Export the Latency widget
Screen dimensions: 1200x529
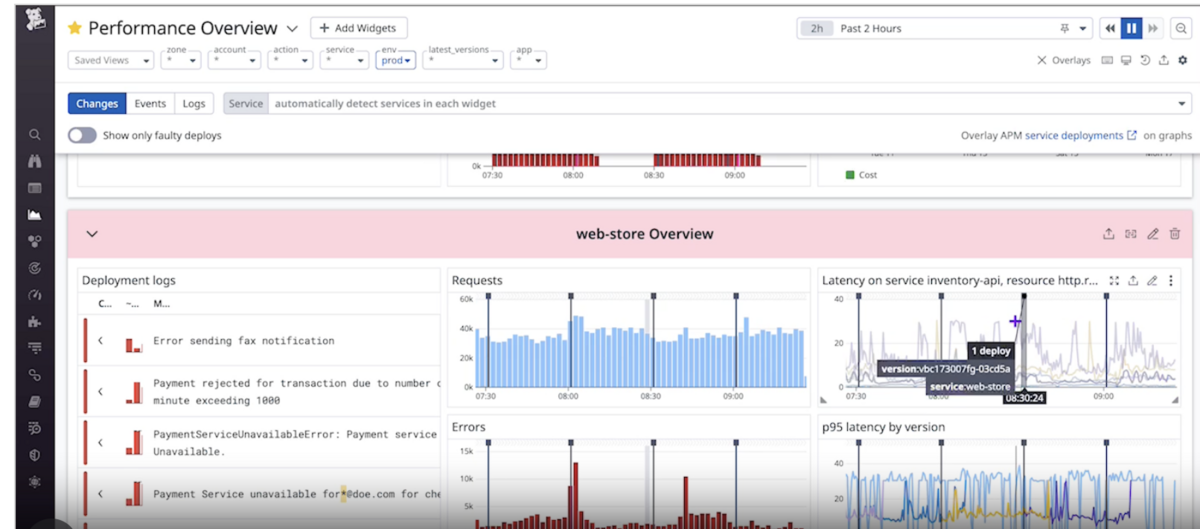point(1133,281)
